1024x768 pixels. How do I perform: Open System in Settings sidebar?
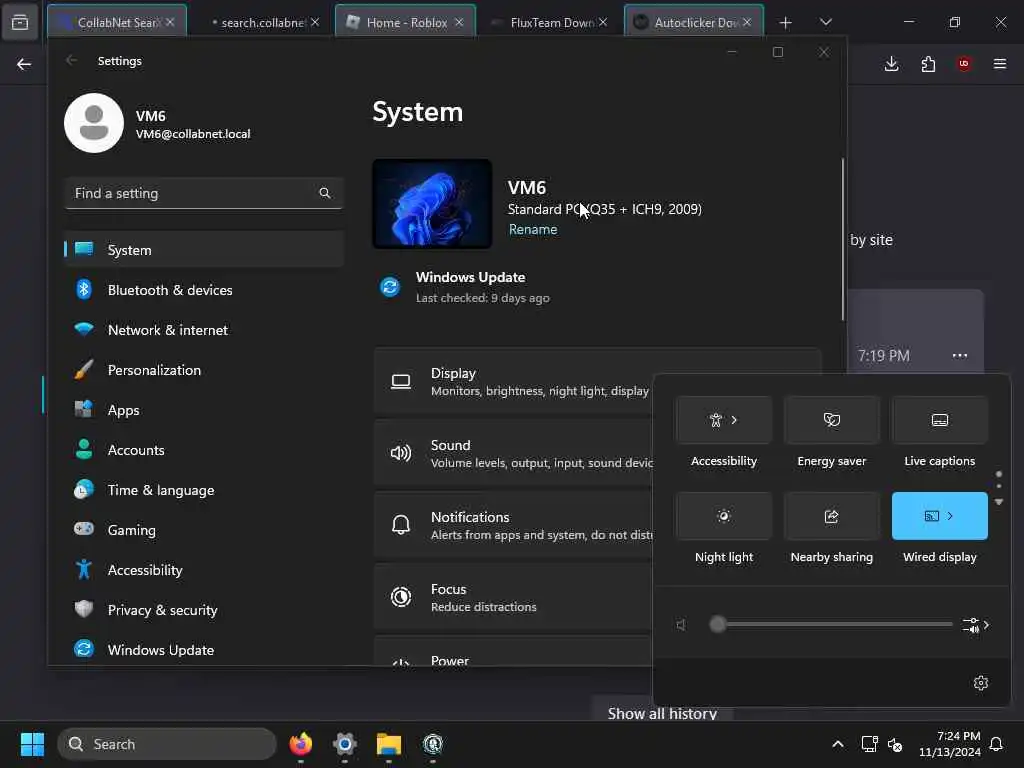204,249
